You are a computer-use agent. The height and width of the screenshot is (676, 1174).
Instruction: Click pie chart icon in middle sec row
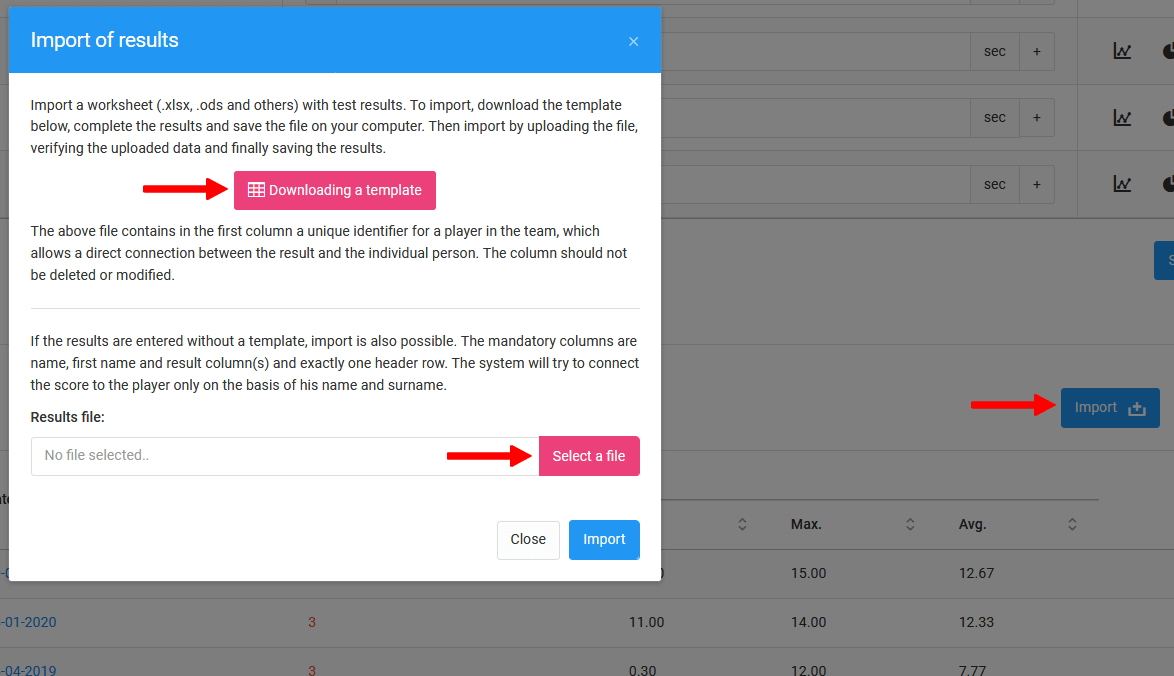pyautogui.click(x=1168, y=118)
